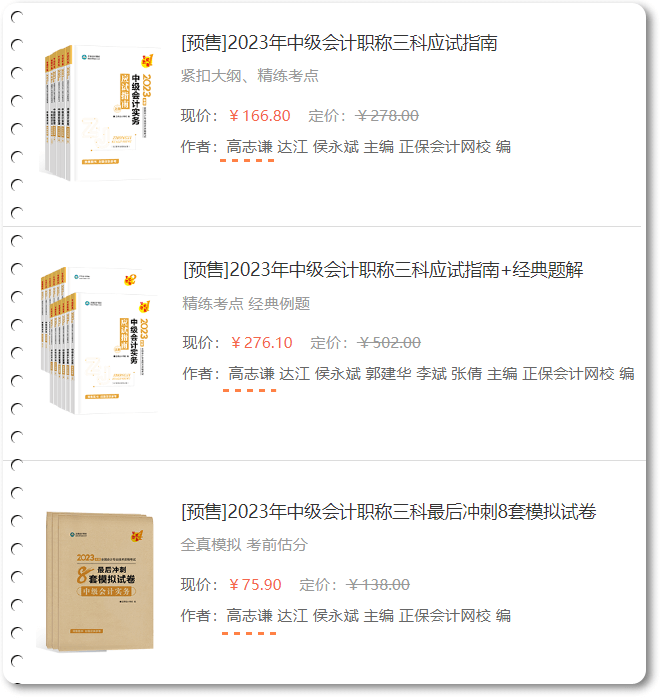660x698 pixels.
Task: Click 紧扣大纲、精练考点 subtitle text
Action: click(250, 76)
